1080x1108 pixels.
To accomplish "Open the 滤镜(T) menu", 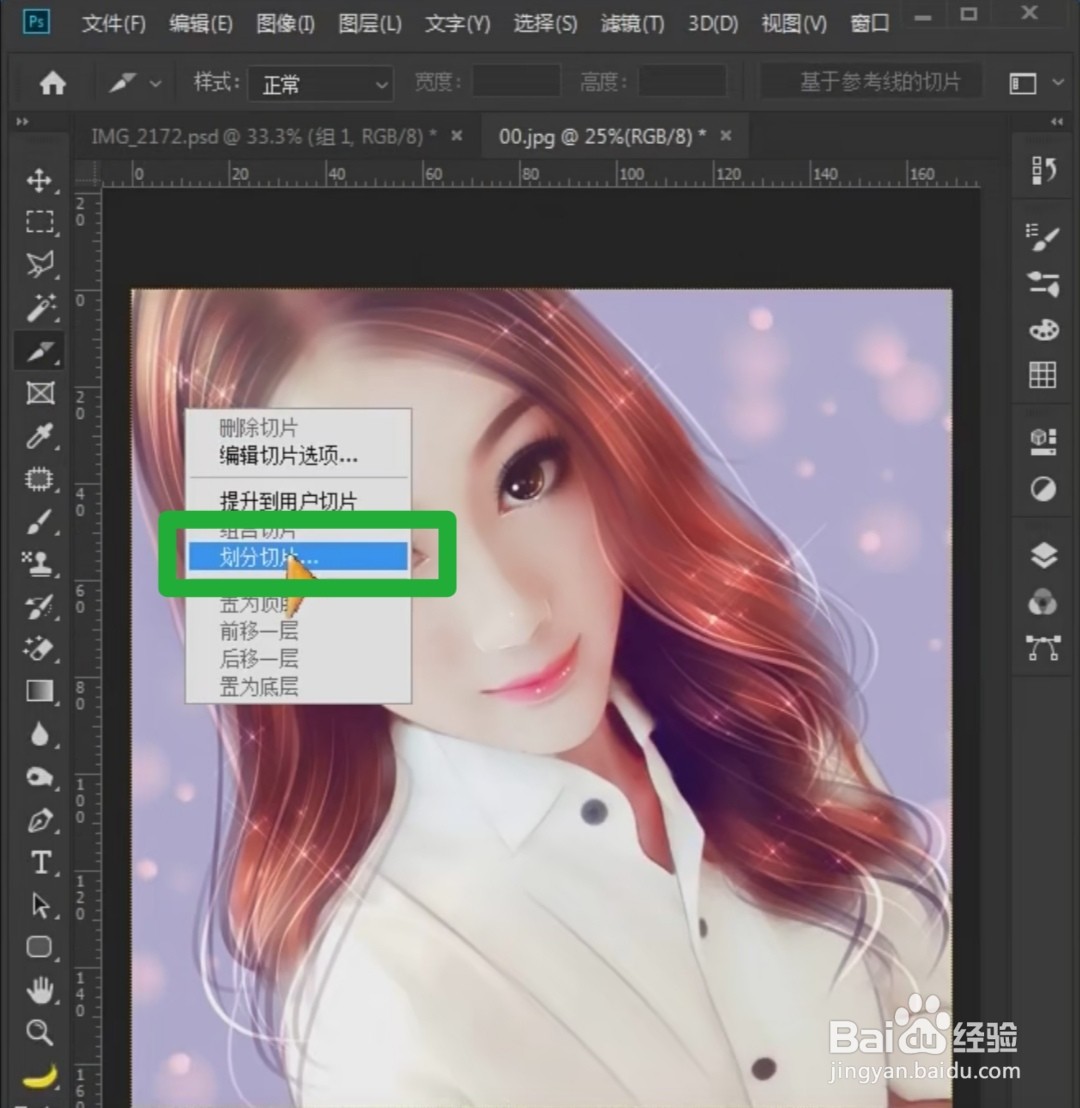I will coord(633,24).
